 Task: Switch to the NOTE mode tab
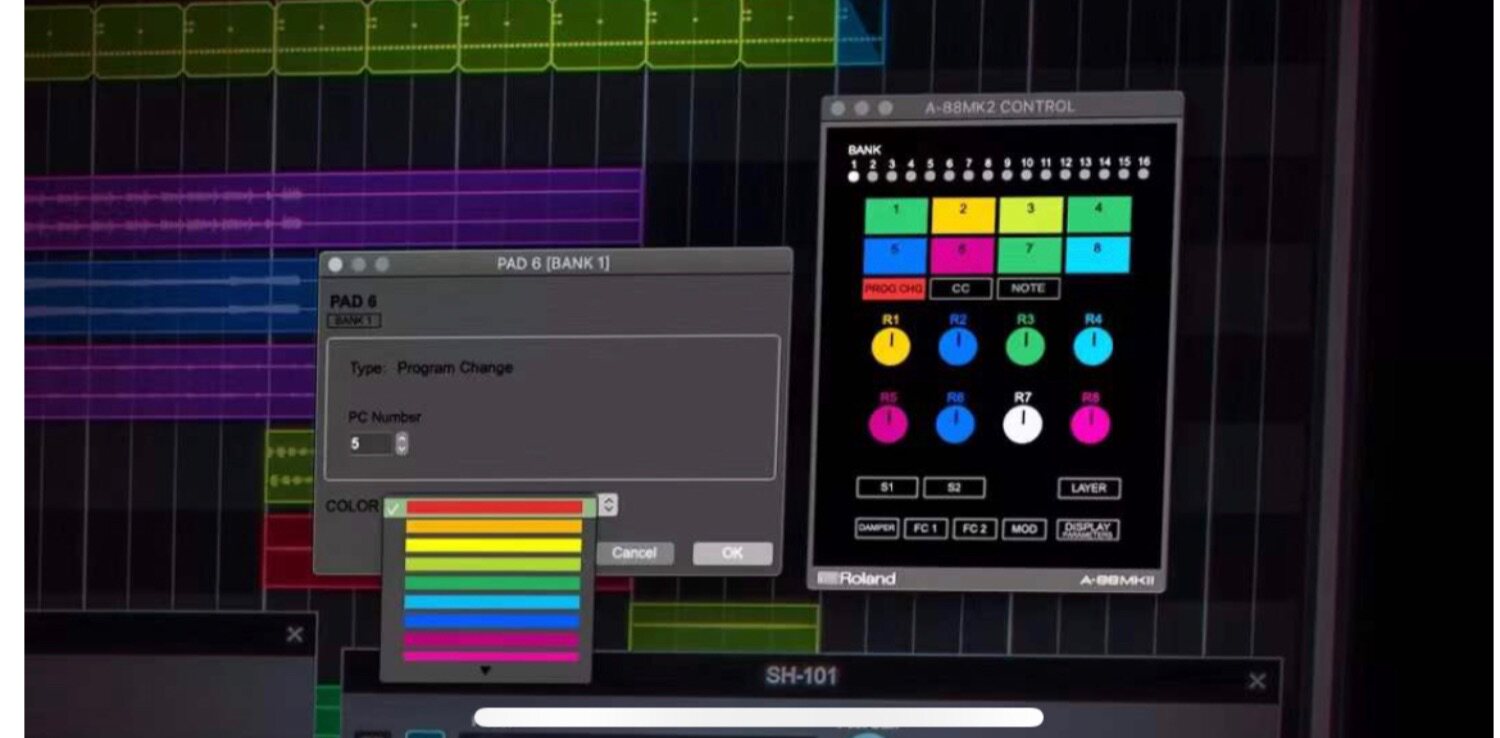(x=1027, y=288)
